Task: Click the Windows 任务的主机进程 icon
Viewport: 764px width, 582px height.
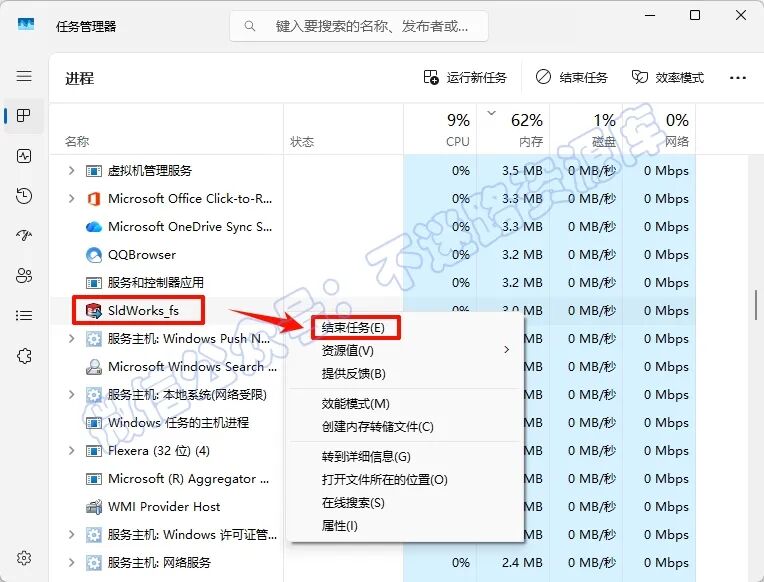Action: (94, 423)
